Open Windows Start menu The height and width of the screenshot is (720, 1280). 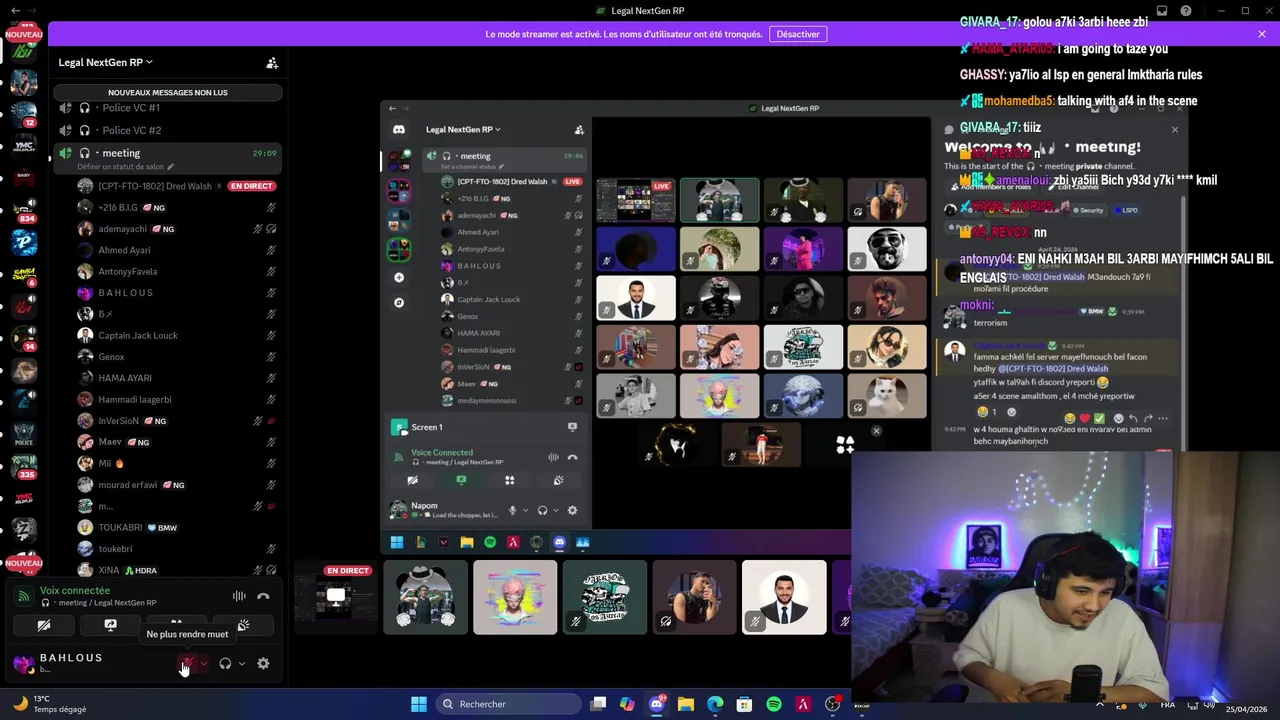(x=419, y=704)
